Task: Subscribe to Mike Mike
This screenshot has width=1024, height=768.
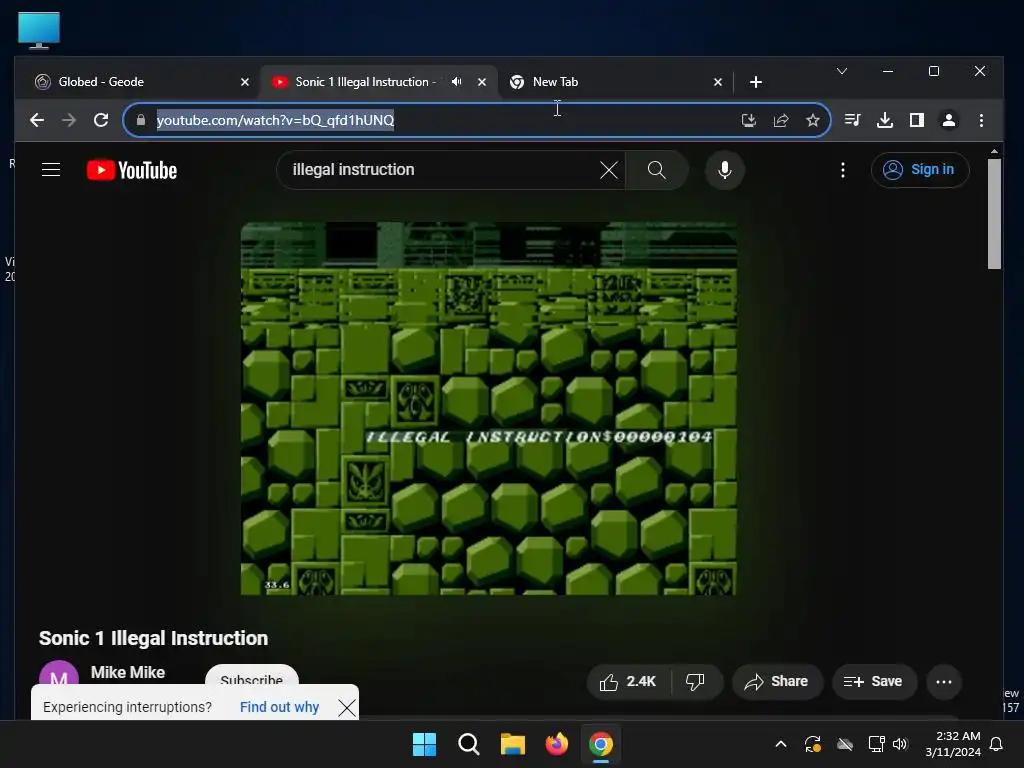Action: click(x=252, y=675)
